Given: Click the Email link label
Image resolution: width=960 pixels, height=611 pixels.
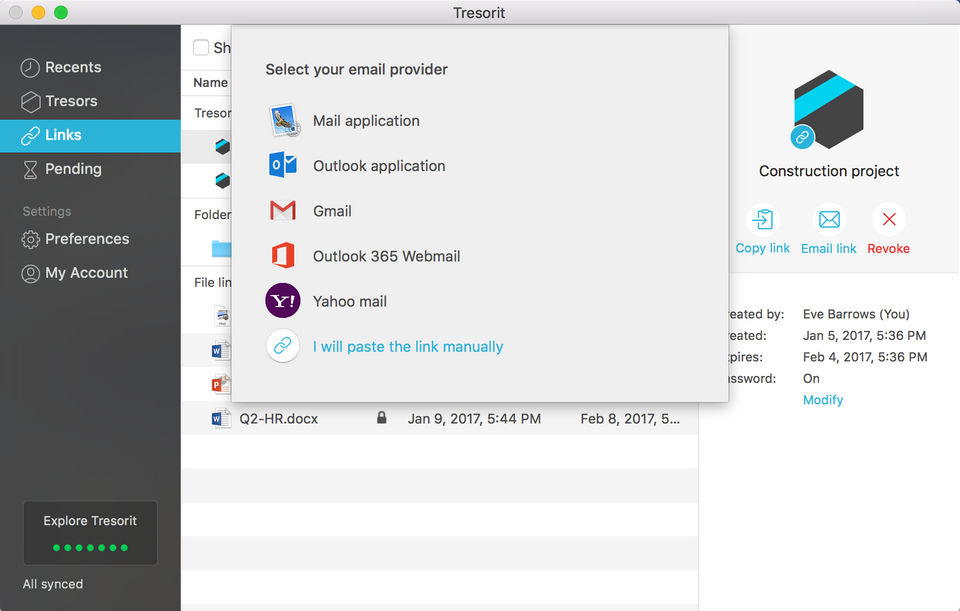Looking at the screenshot, I should [x=829, y=249].
